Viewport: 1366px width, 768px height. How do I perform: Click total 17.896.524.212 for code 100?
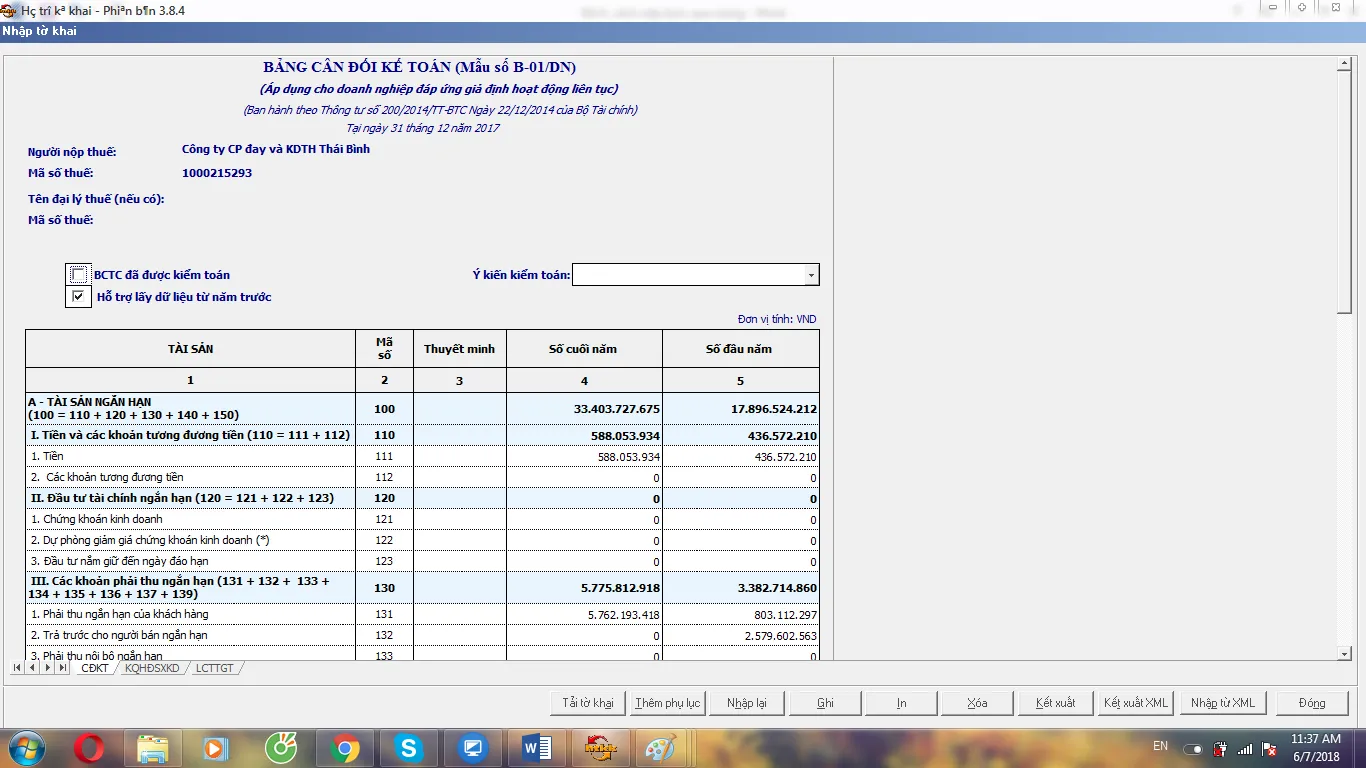tap(741, 408)
